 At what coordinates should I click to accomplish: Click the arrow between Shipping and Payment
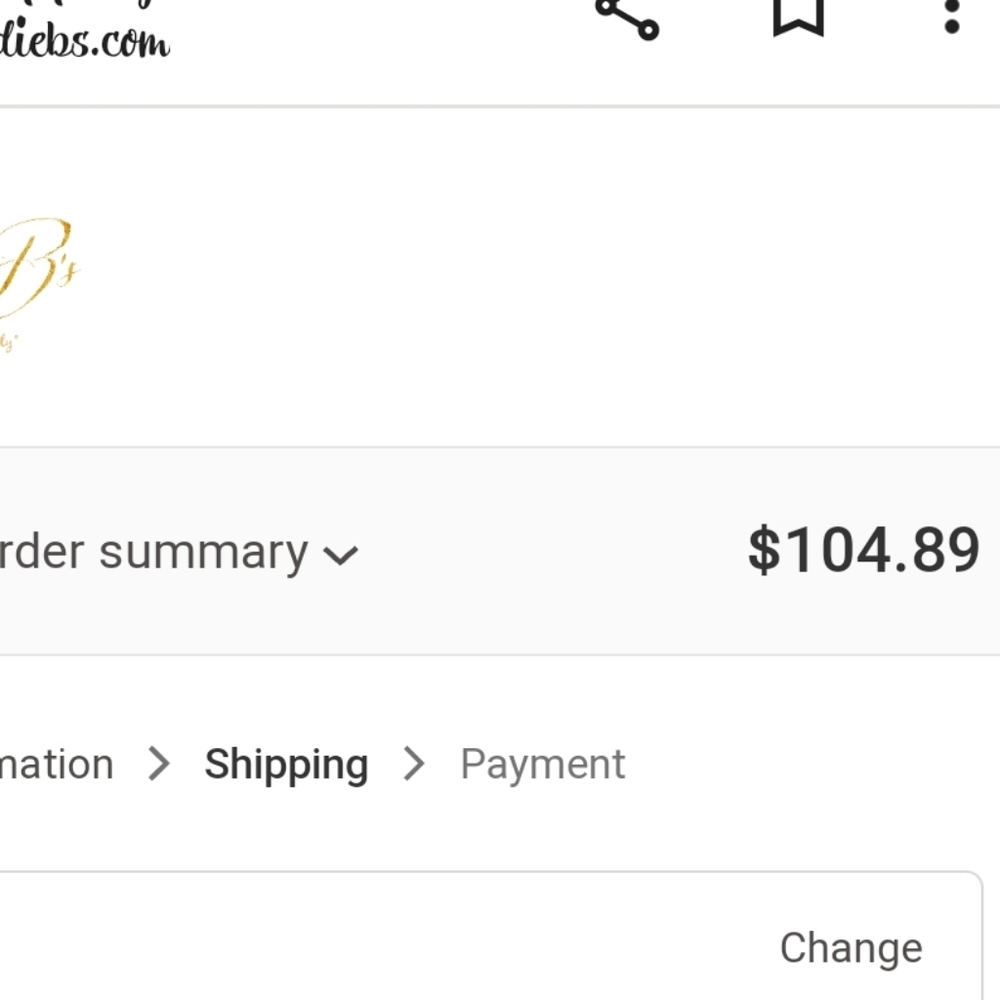pyautogui.click(x=414, y=764)
